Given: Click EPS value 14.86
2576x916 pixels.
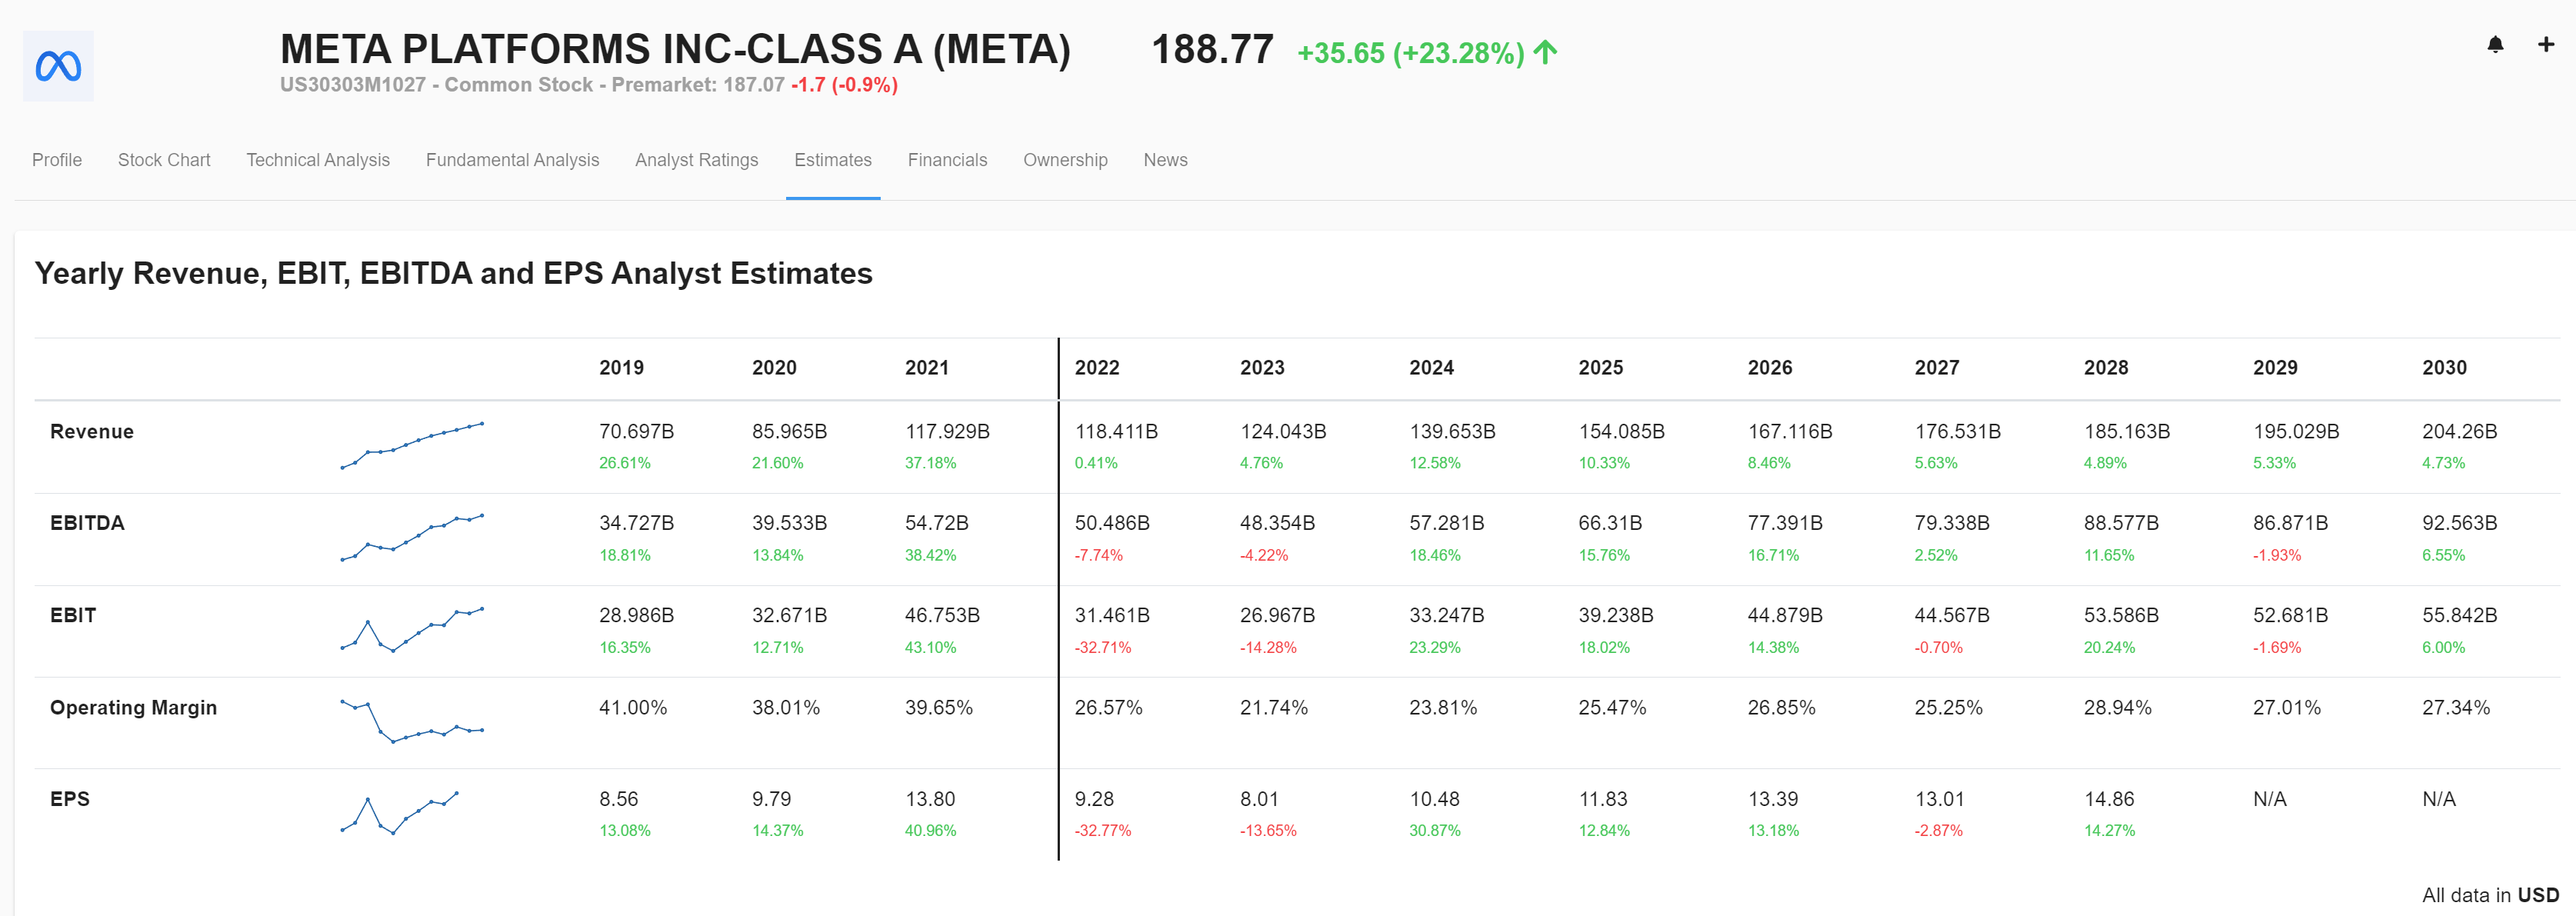Looking at the screenshot, I should (x=2109, y=799).
